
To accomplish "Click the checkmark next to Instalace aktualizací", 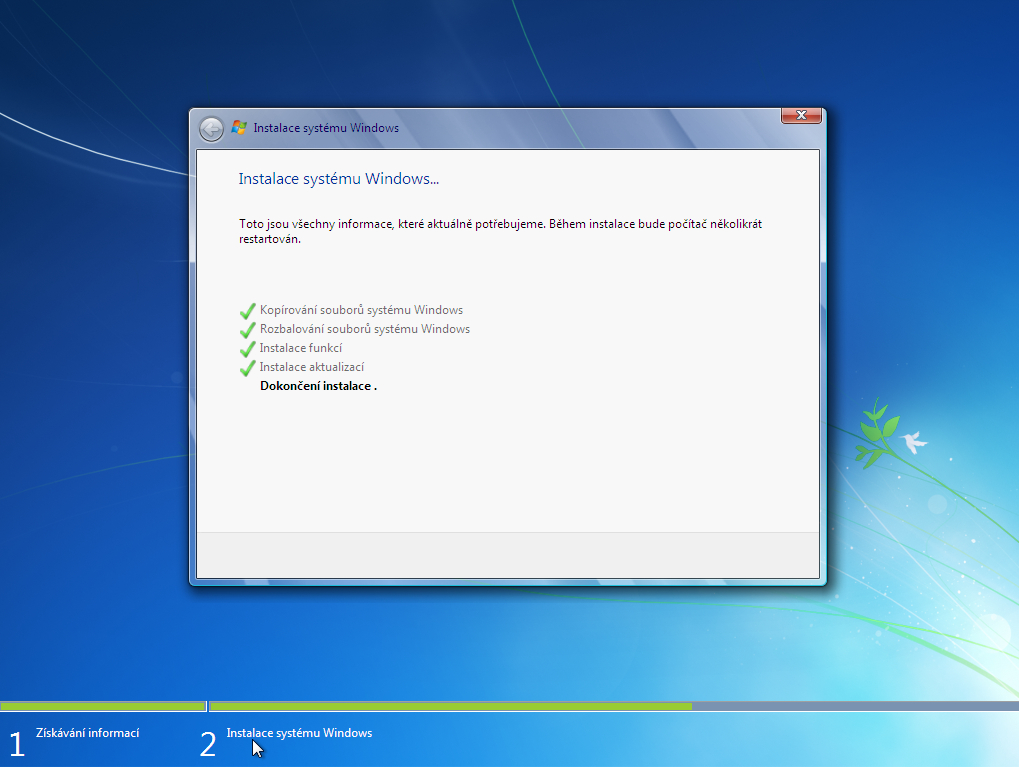I will (x=247, y=367).
